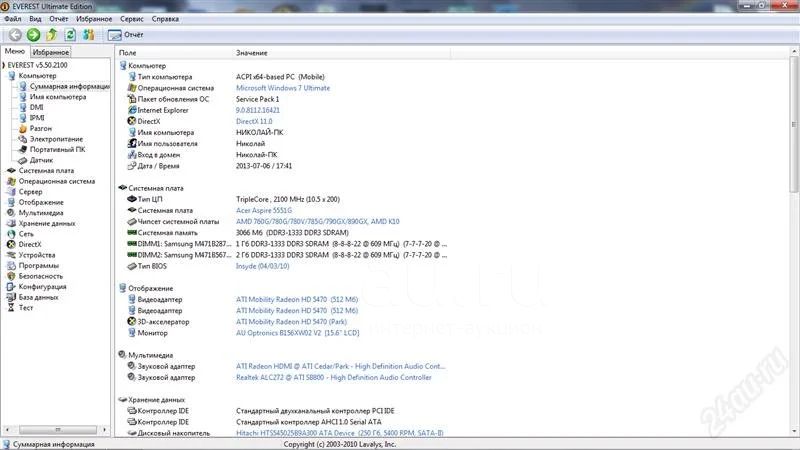
Task: Open the Сервис menu
Action: point(132,19)
